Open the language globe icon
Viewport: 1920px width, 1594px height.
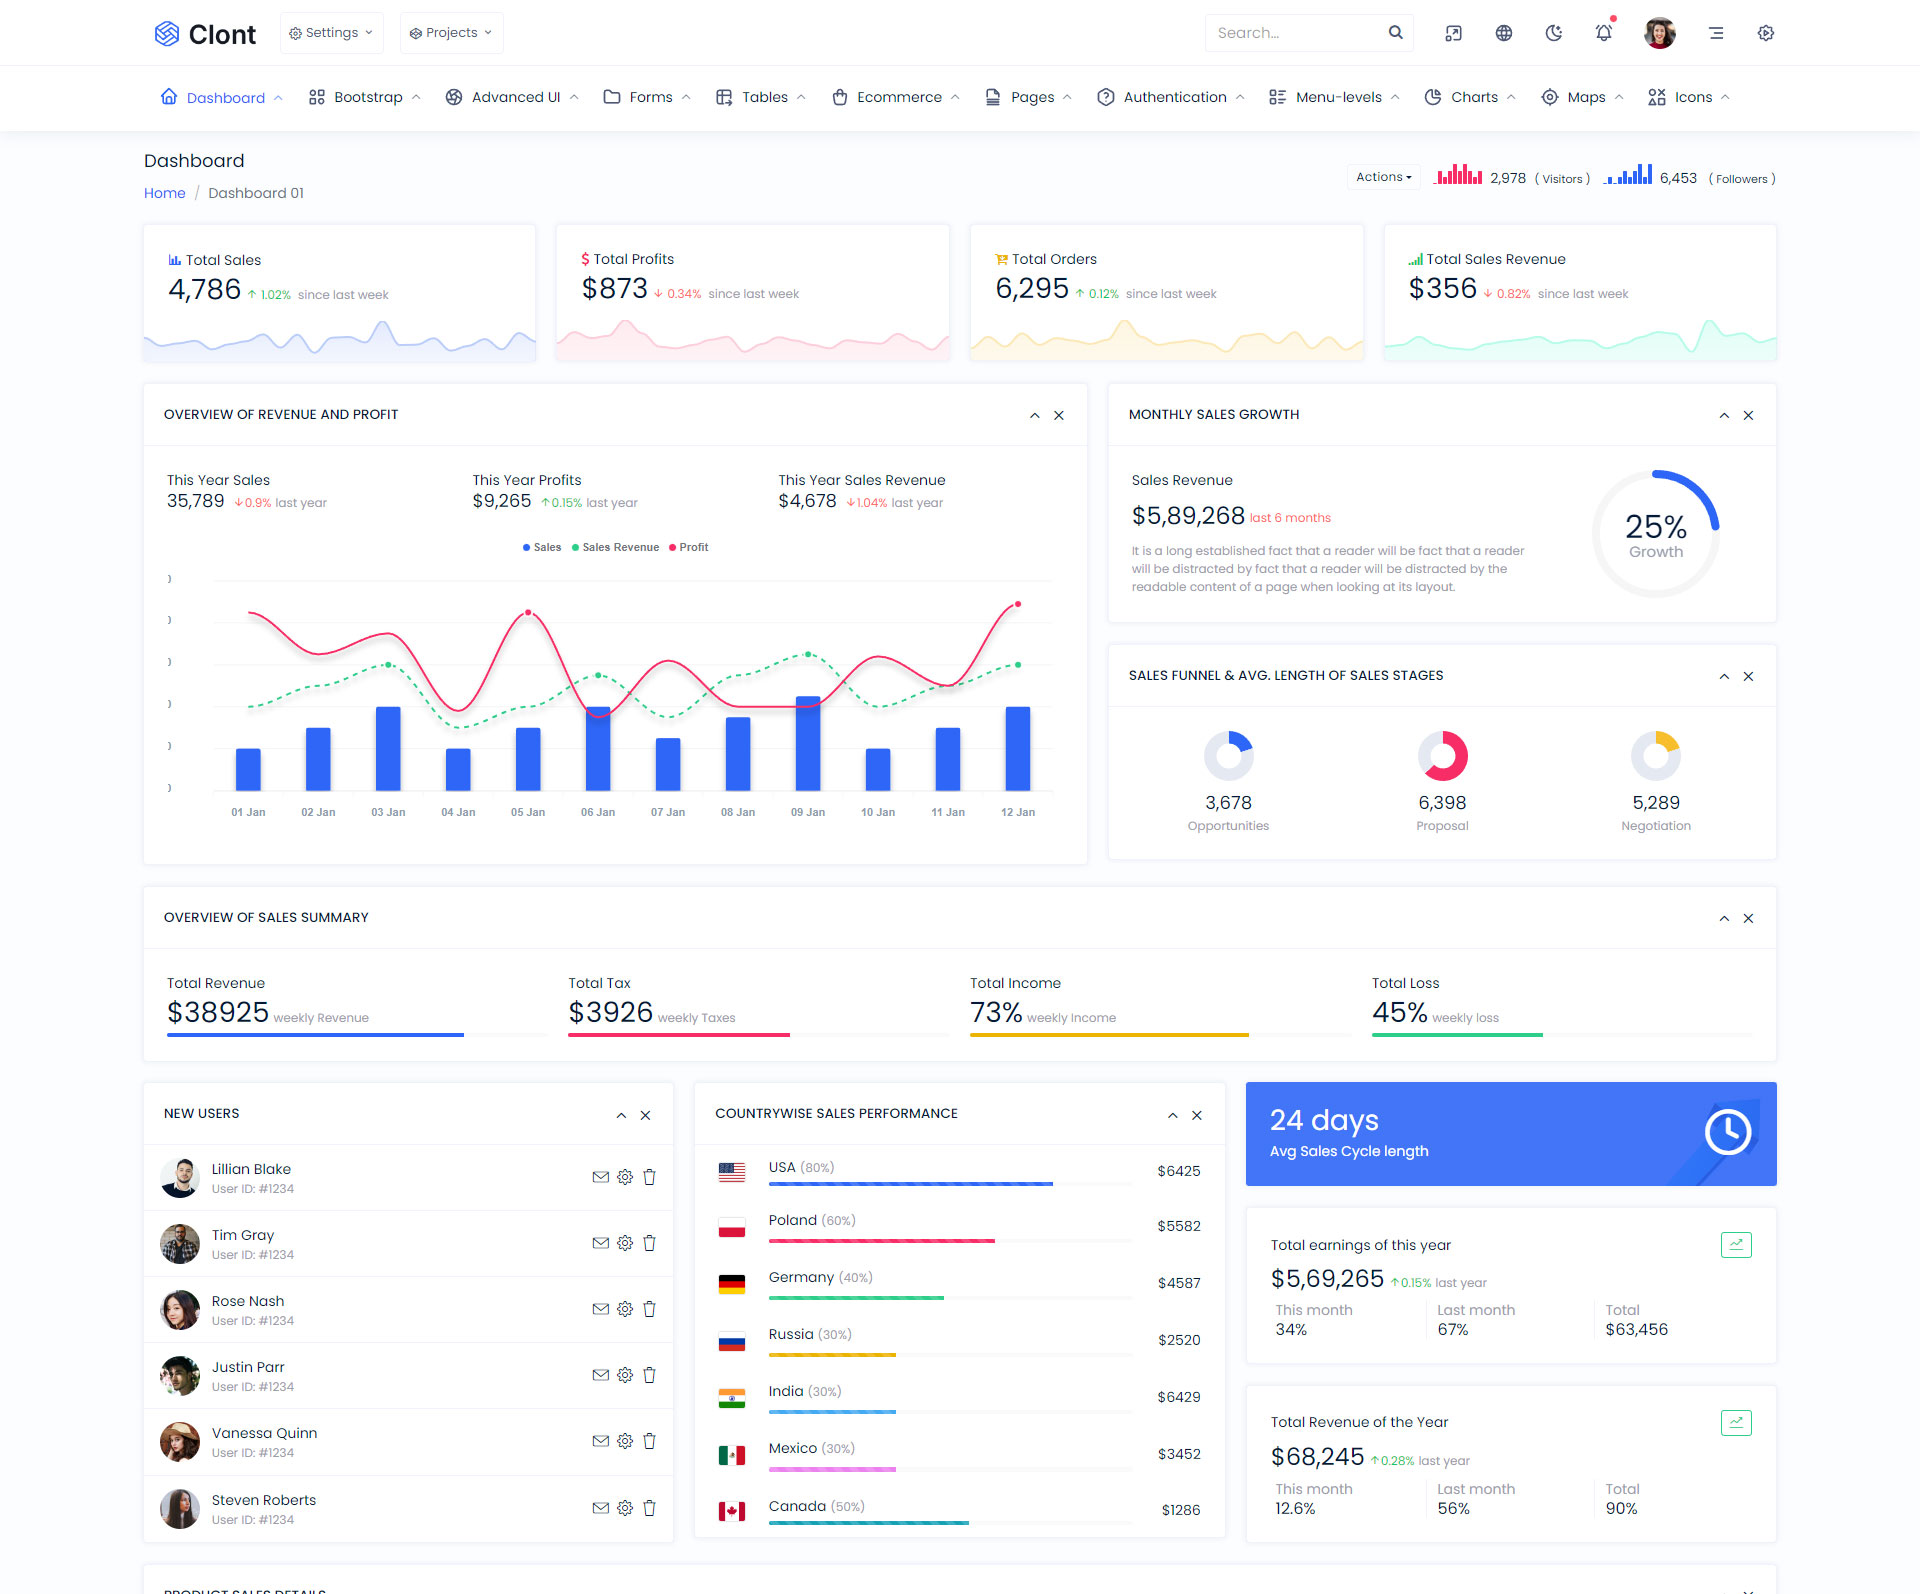coord(1503,33)
